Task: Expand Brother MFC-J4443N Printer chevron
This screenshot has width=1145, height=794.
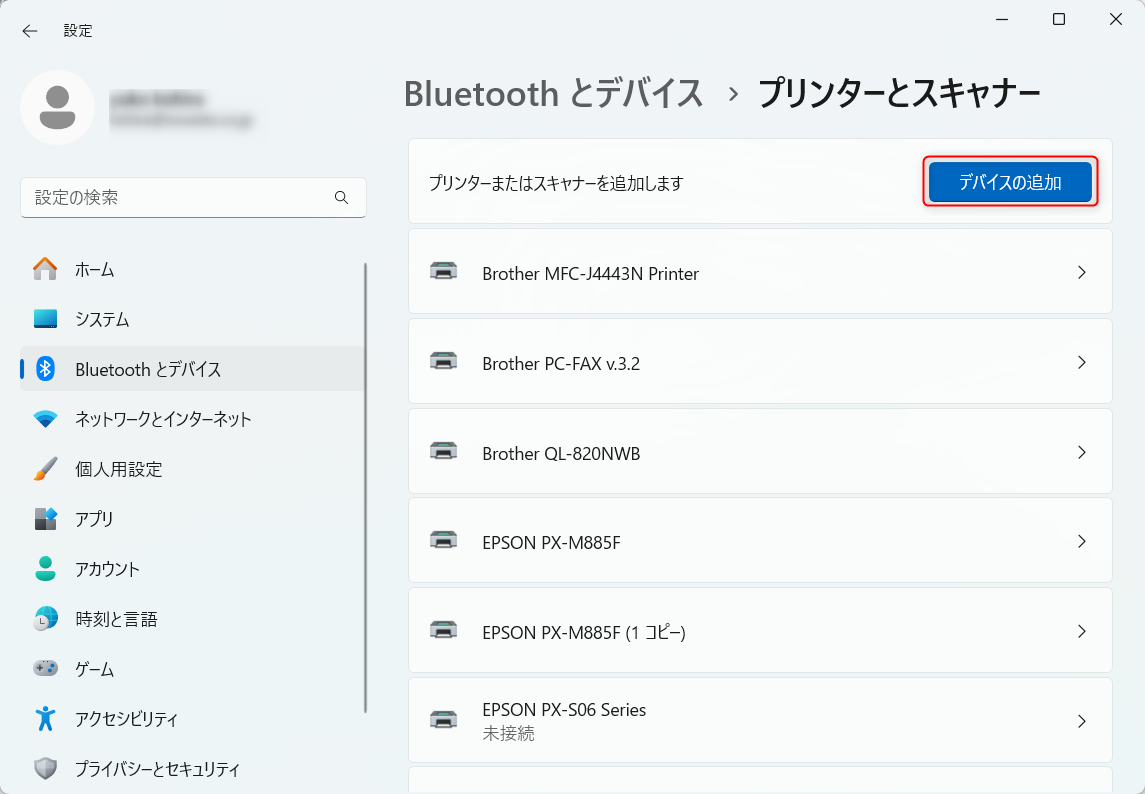Action: 1081,272
